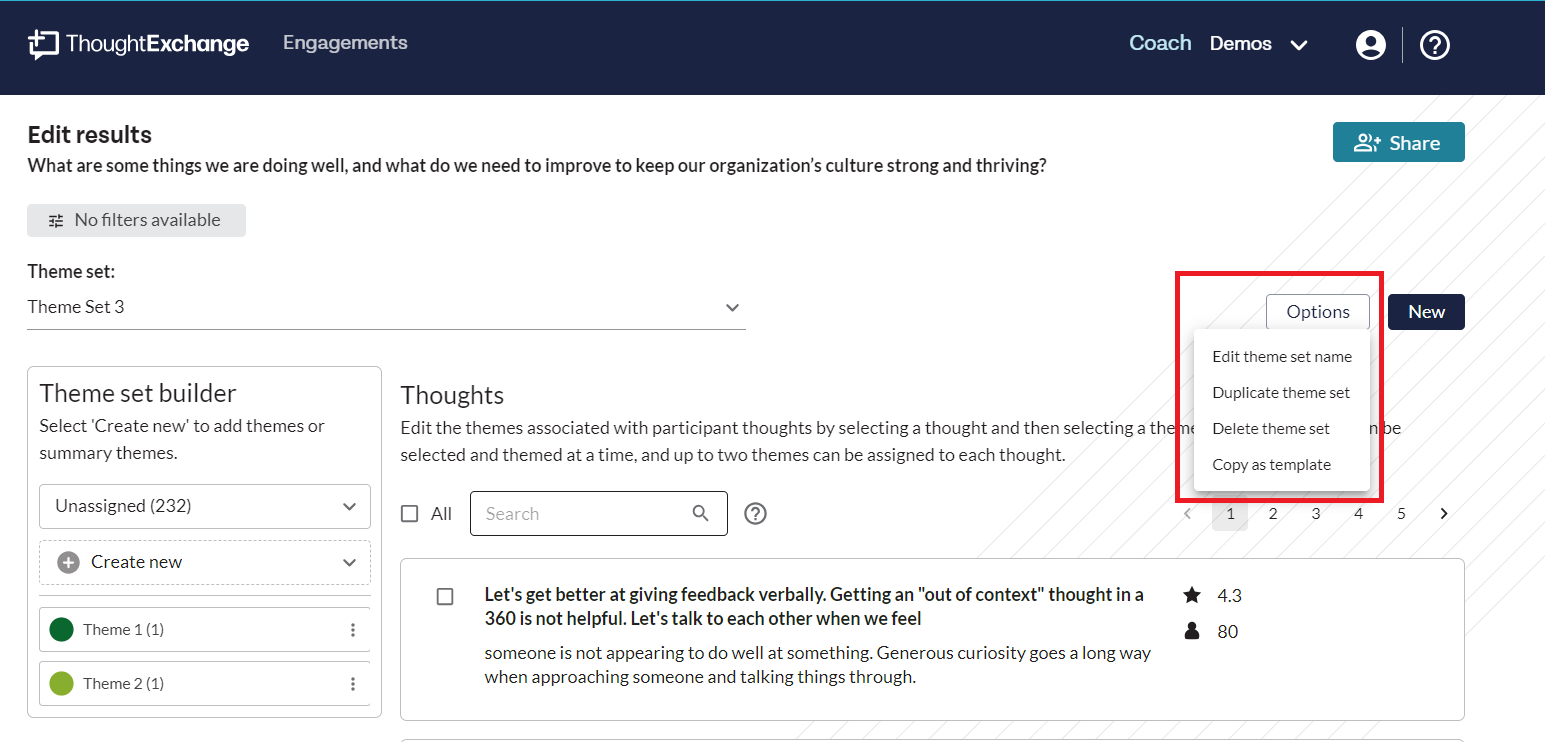Click the New theme set button

(1426, 312)
